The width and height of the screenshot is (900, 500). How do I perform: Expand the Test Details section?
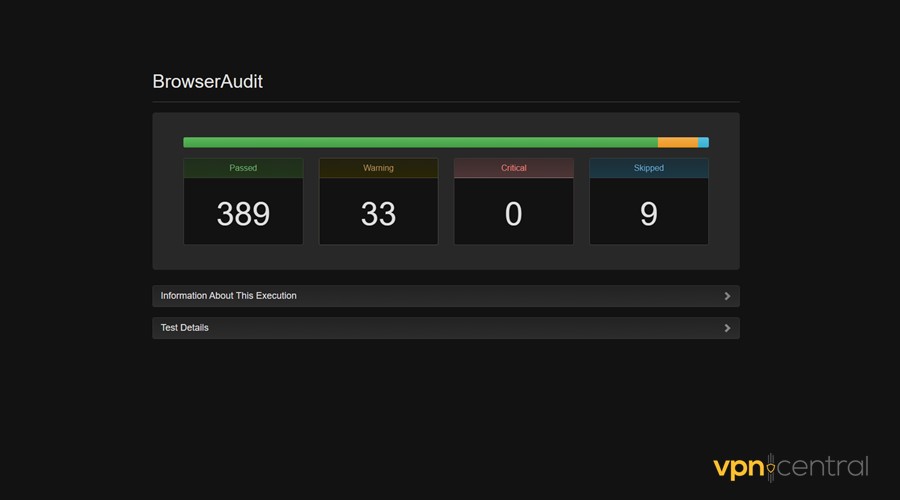point(185,328)
